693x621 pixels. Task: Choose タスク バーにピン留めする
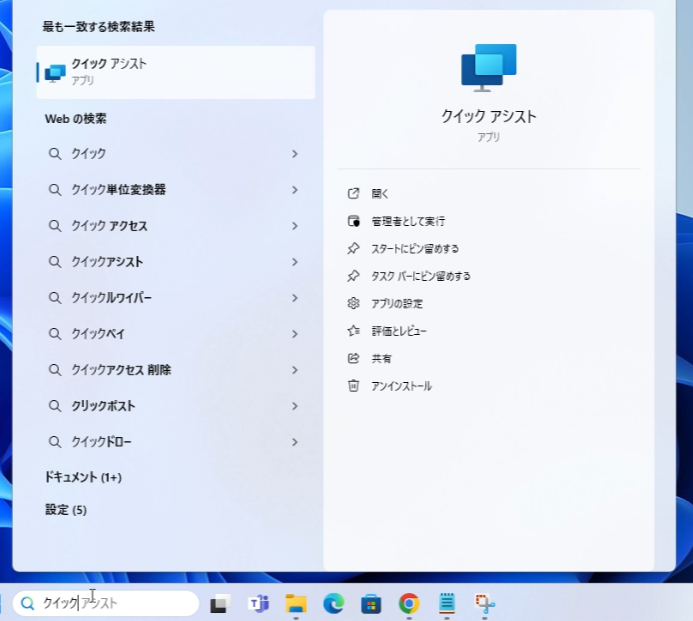pos(420,276)
